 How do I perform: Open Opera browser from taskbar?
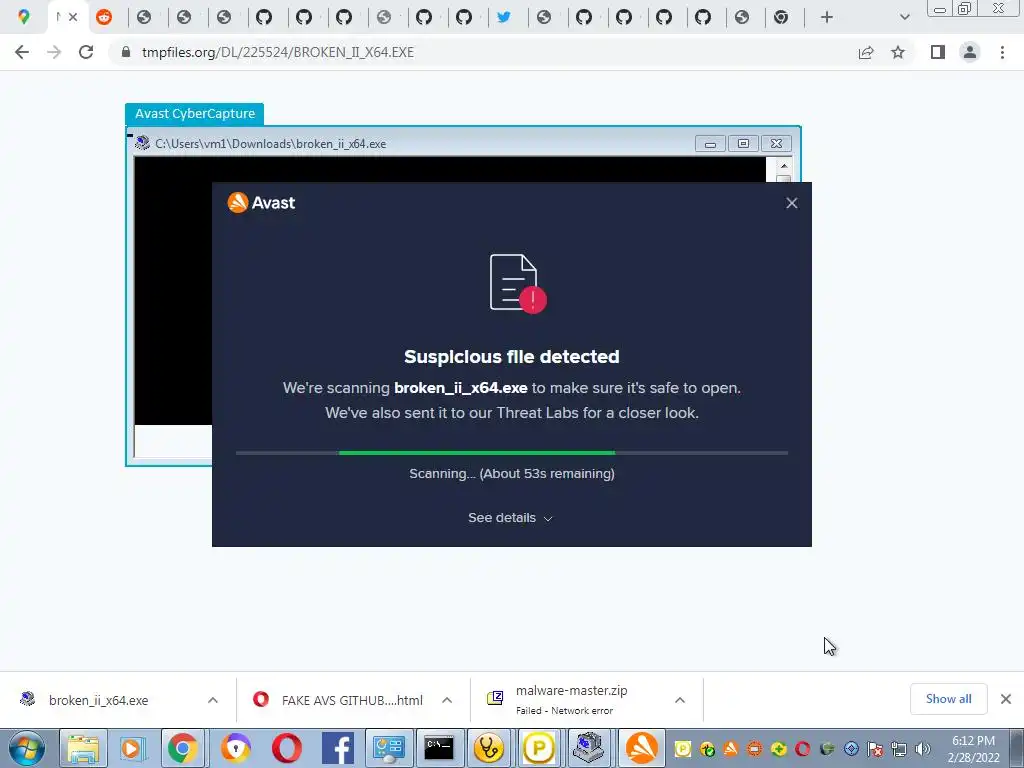[x=287, y=748]
